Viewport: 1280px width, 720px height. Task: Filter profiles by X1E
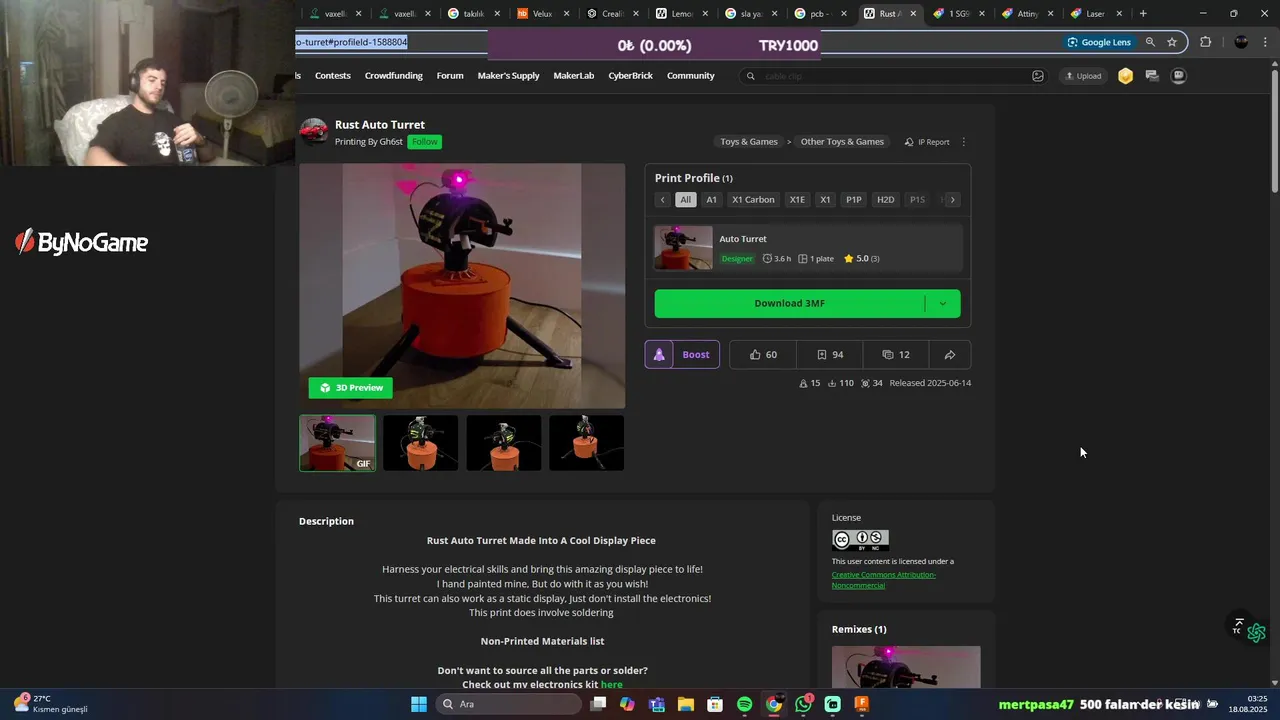(797, 200)
